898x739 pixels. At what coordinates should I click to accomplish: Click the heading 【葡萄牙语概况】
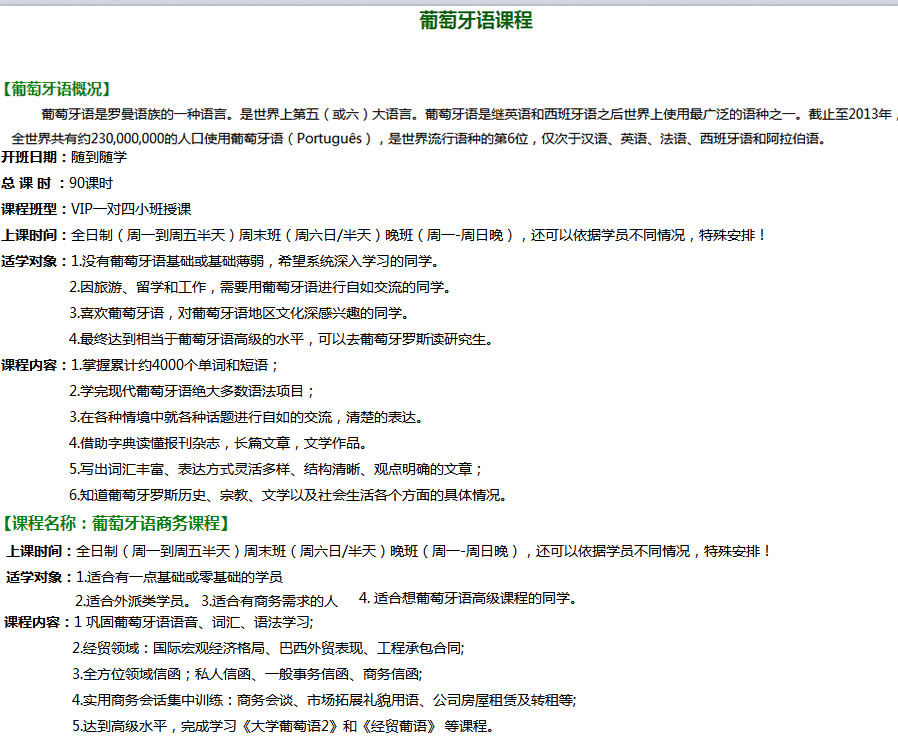[x=56, y=89]
